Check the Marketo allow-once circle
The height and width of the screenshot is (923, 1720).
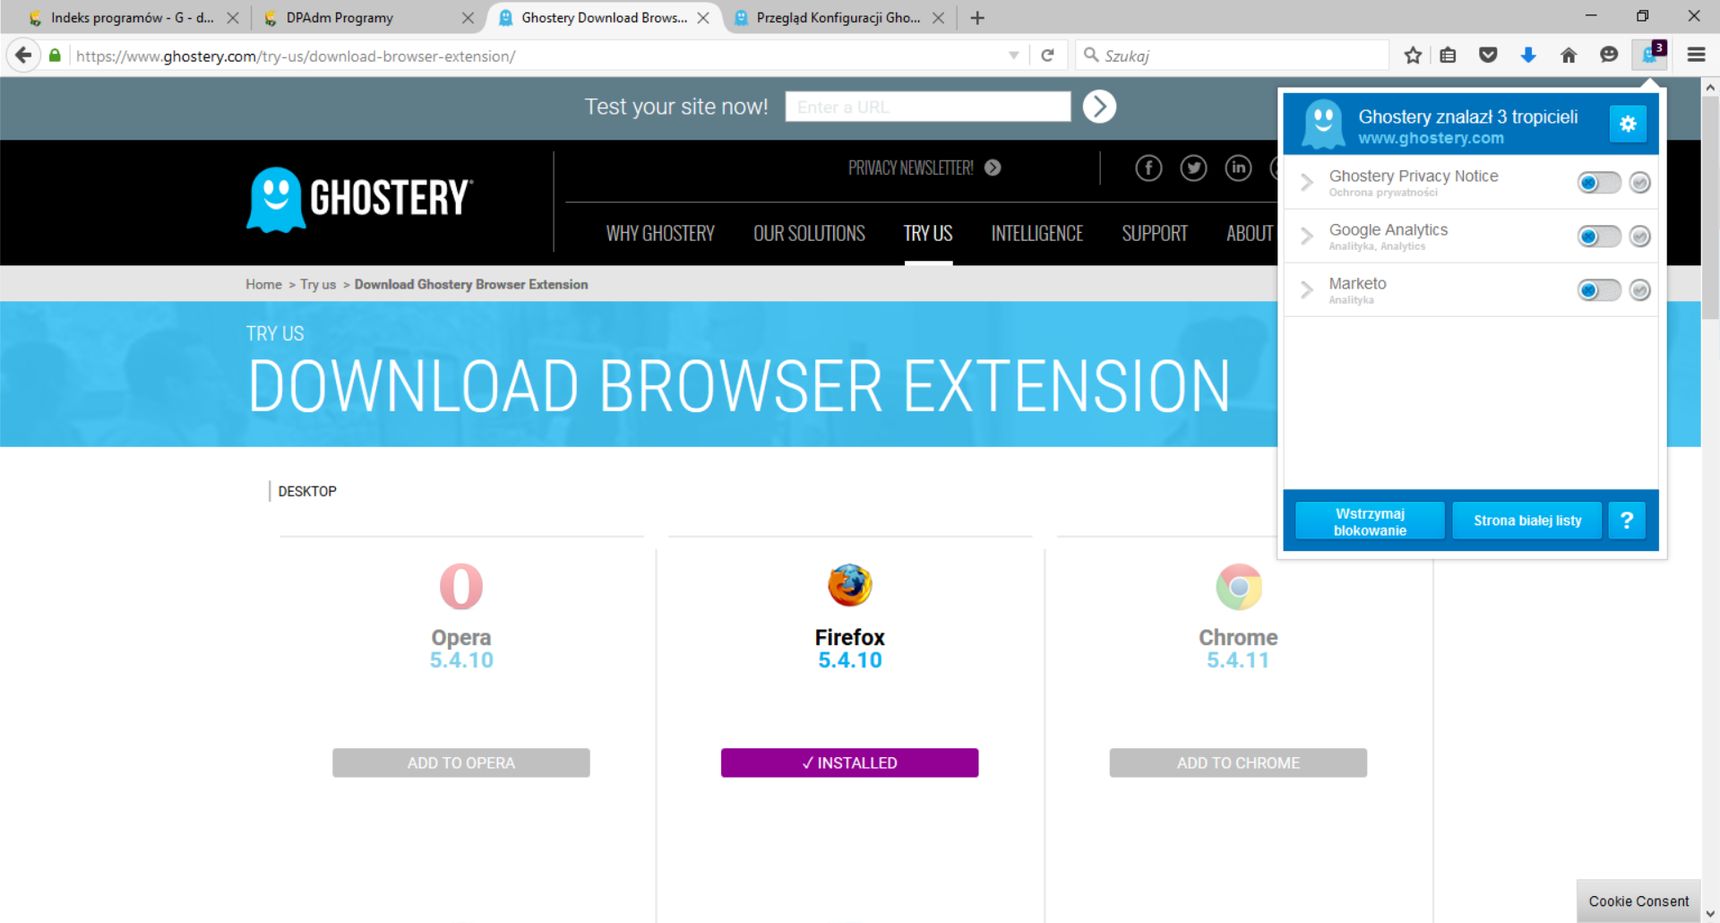1639,290
